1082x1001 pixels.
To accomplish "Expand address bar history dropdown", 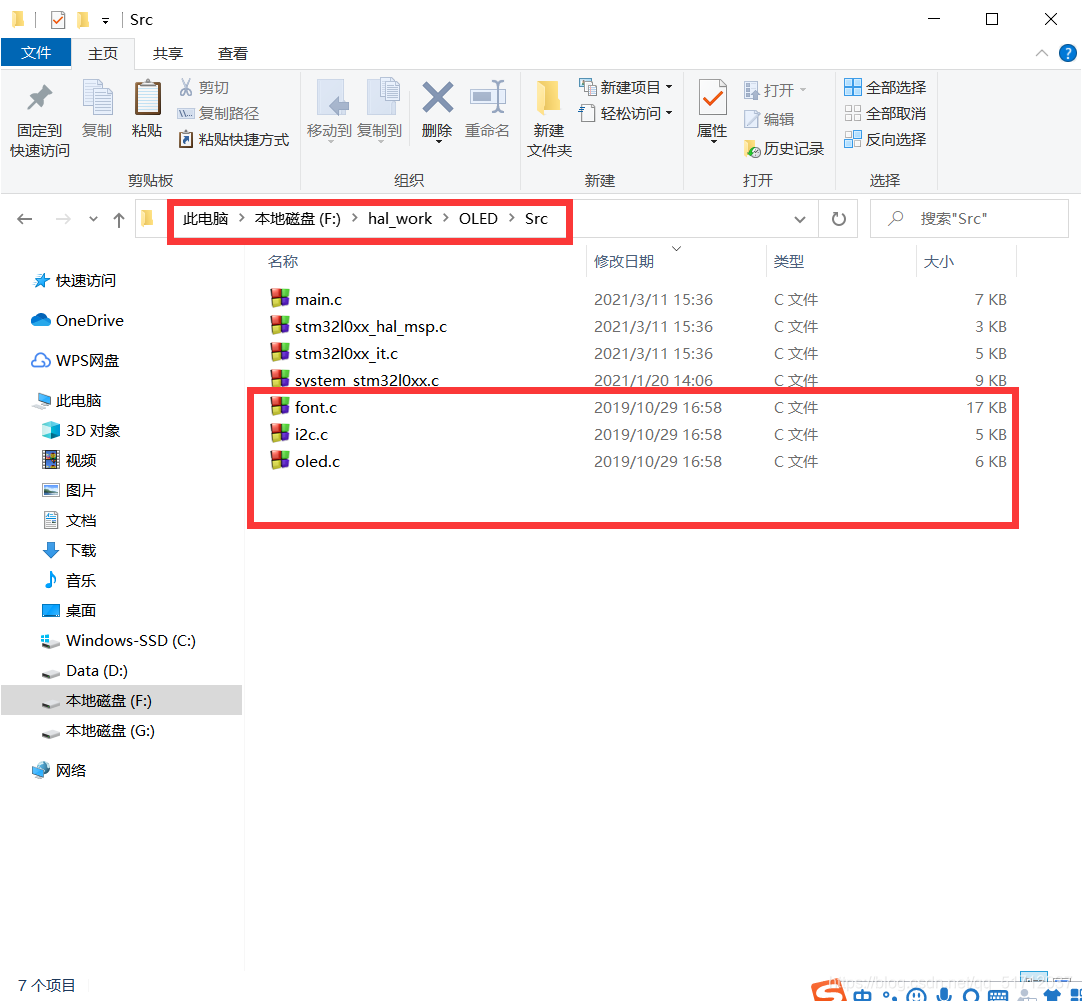I will point(800,219).
